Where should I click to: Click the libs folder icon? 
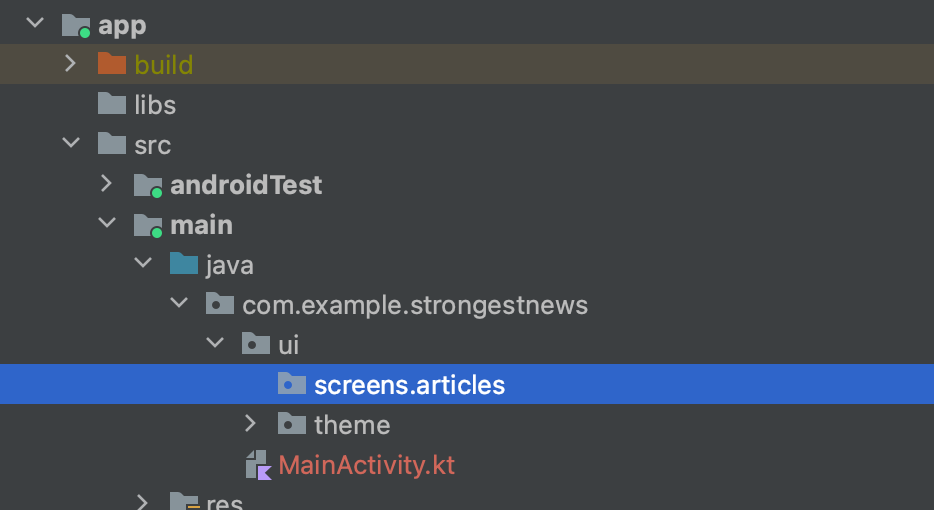[112, 104]
